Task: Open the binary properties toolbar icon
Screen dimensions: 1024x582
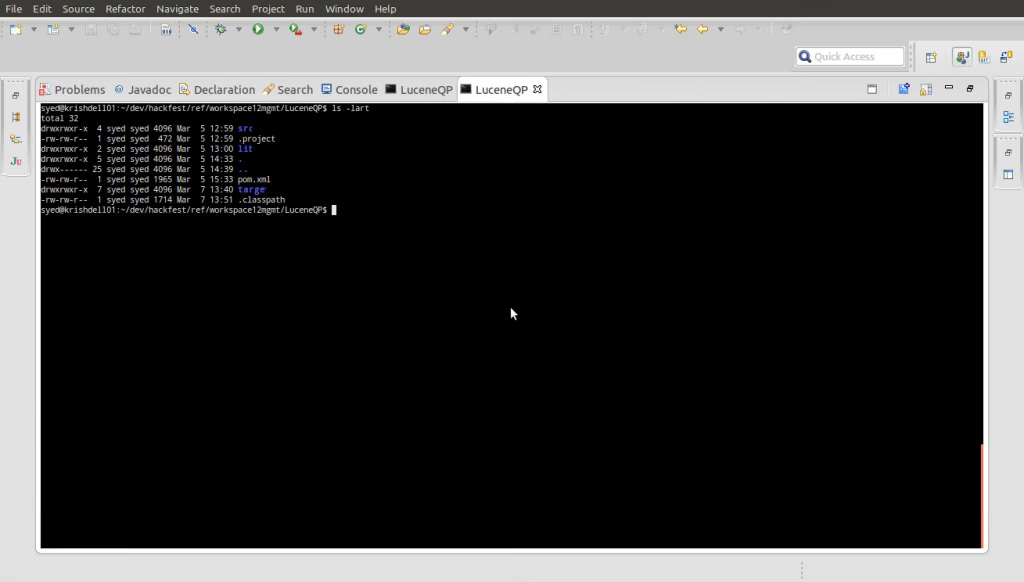Action: [166, 29]
